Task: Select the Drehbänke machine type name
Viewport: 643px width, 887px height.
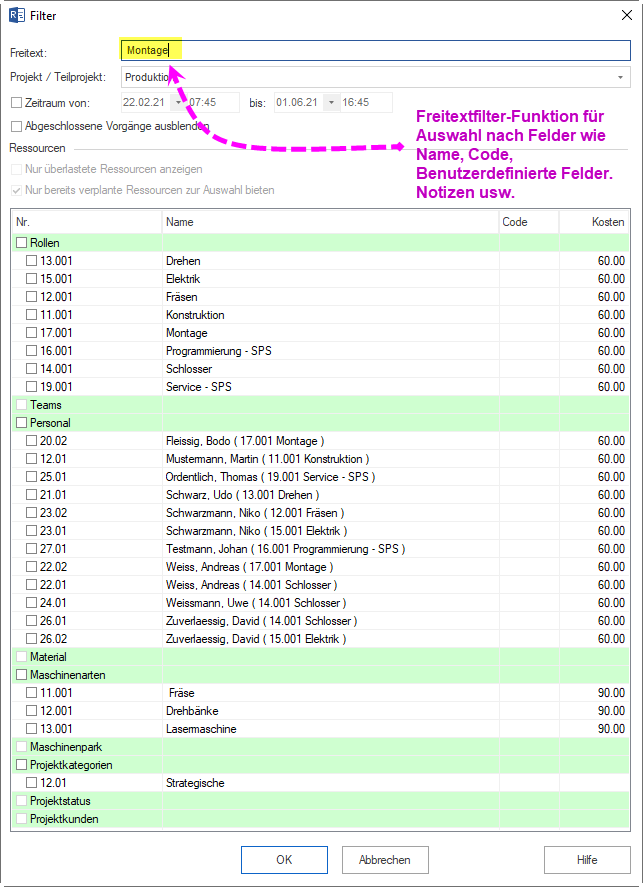Action: tap(192, 712)
